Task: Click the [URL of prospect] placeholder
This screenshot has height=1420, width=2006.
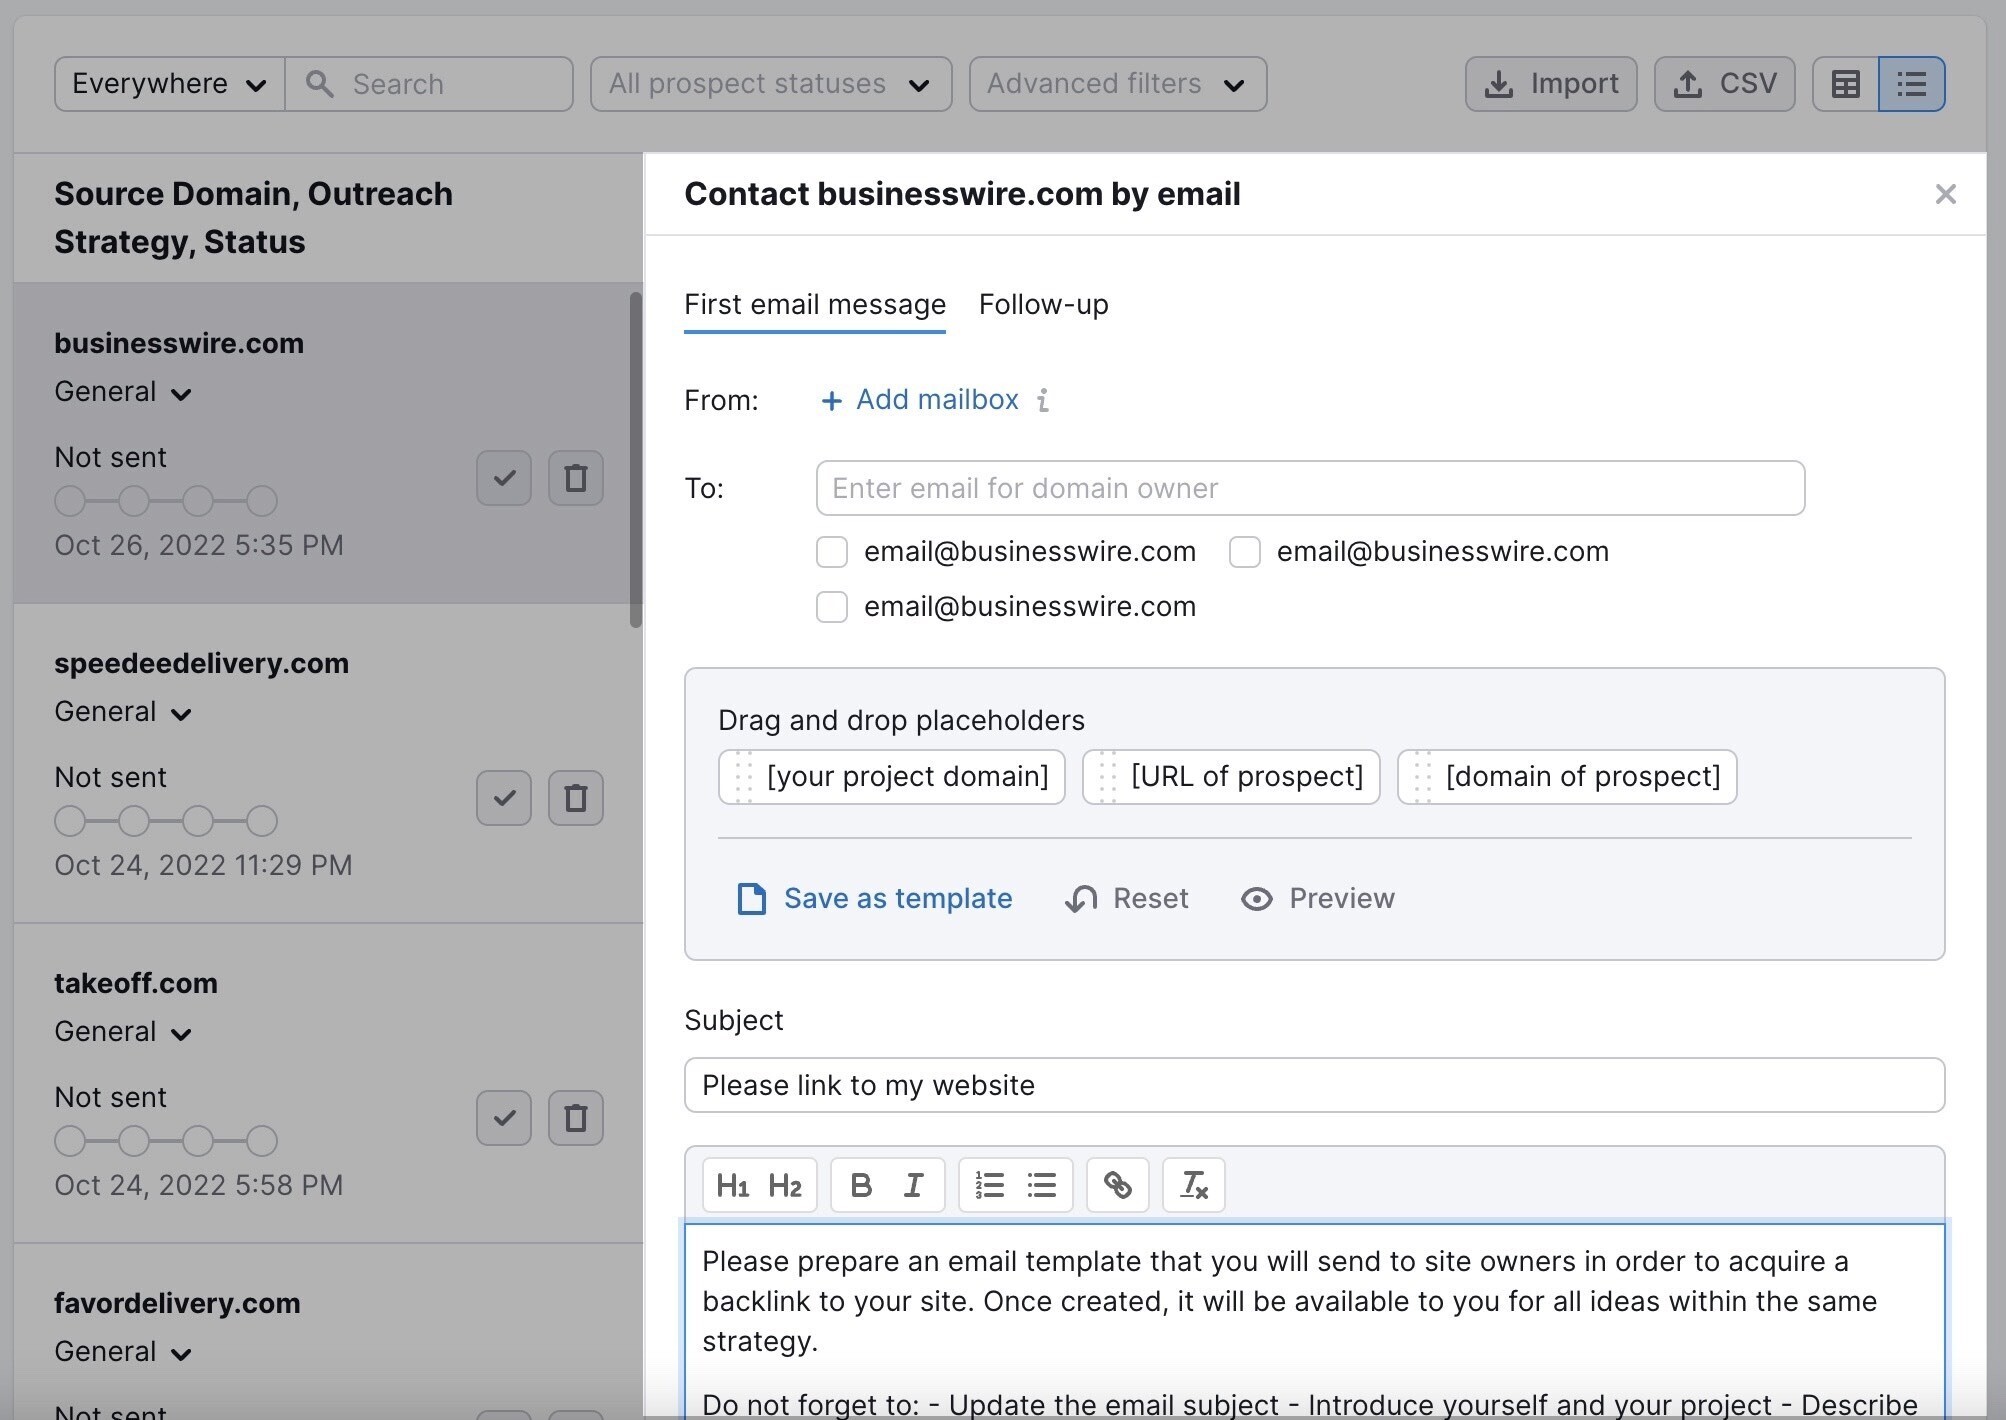Action: pos(1231,777)
